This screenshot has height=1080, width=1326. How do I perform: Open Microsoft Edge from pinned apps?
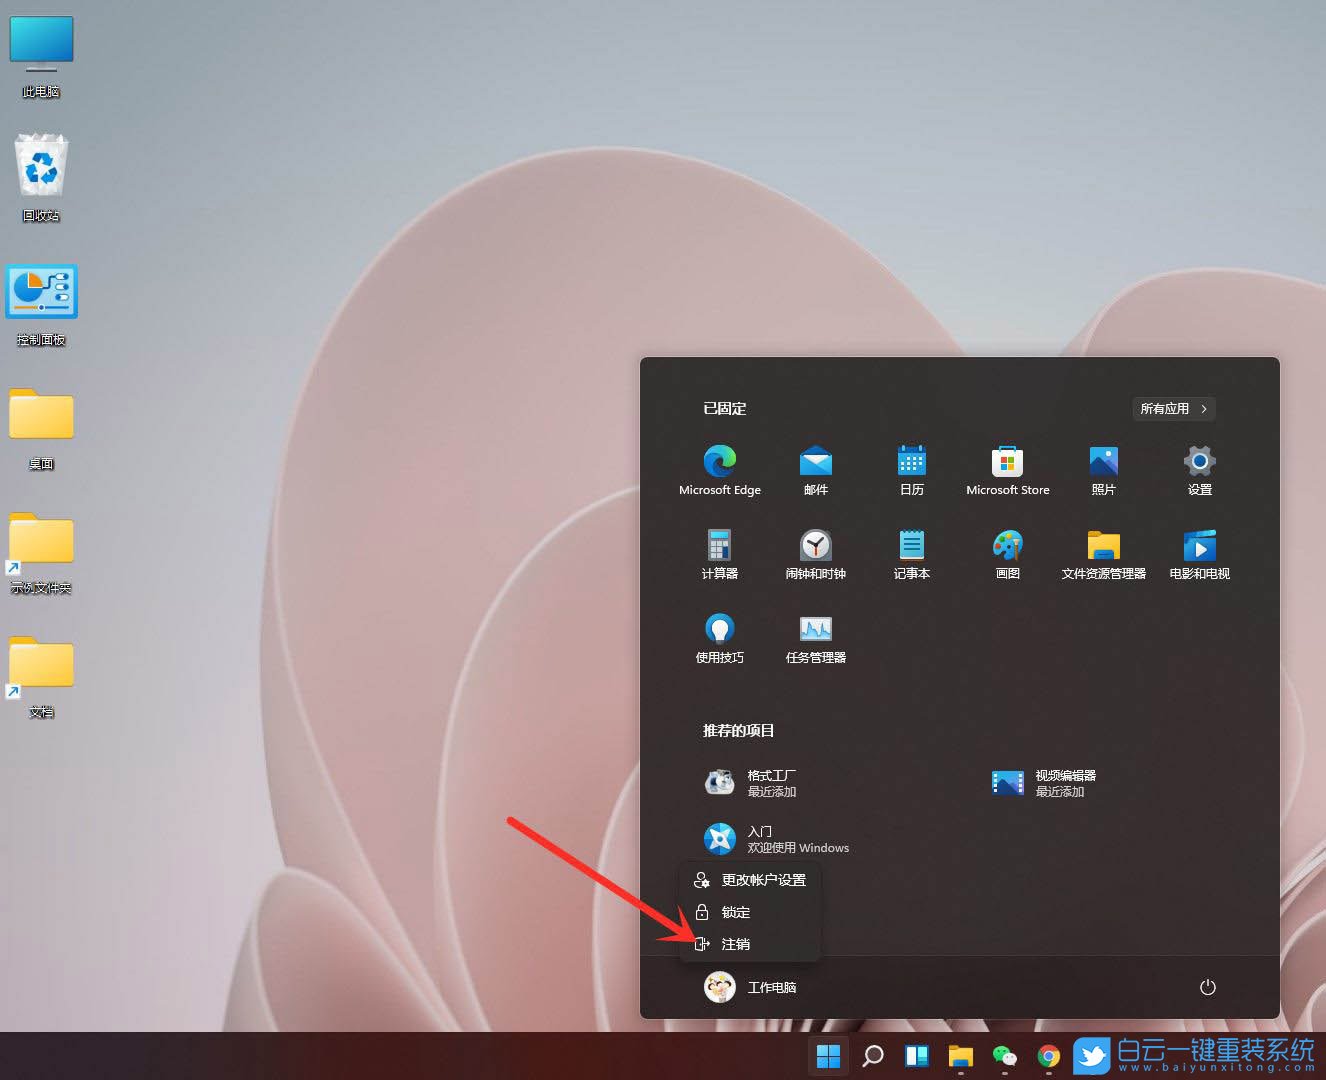coord(719,468)
